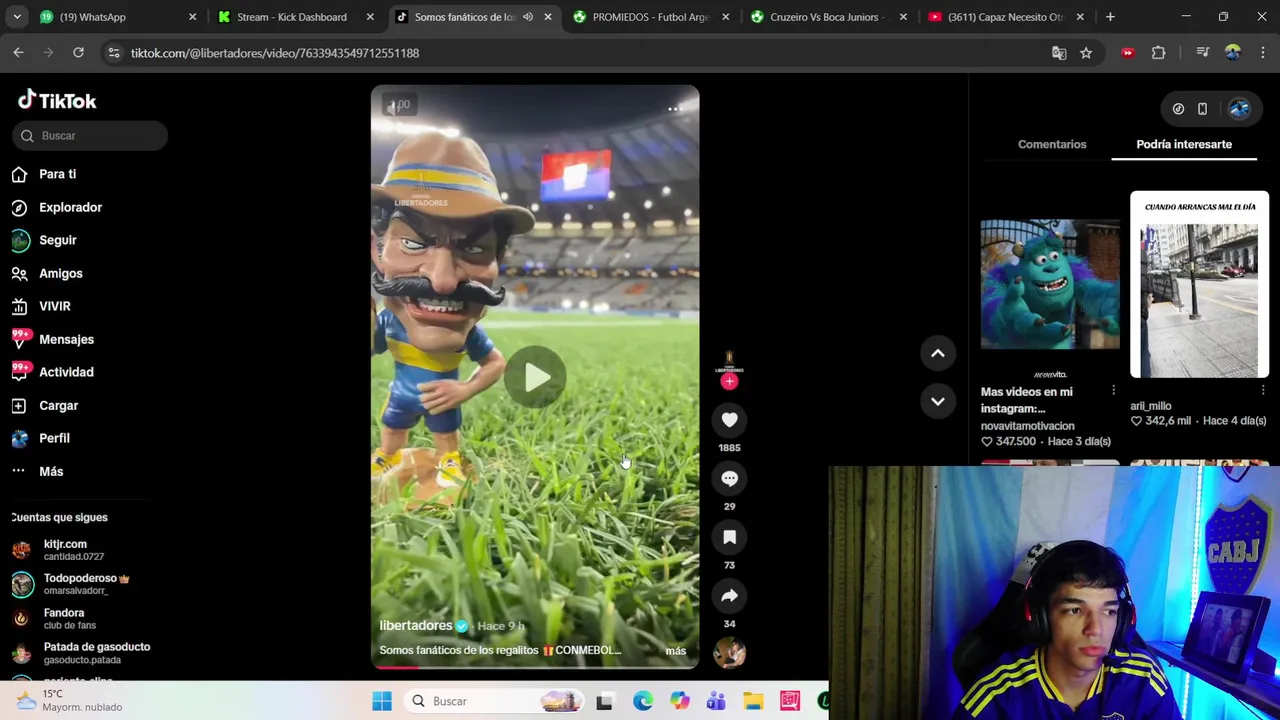
Task: Seek on the video progress bar
Action: pyautogui.click(x=535, y=667)
